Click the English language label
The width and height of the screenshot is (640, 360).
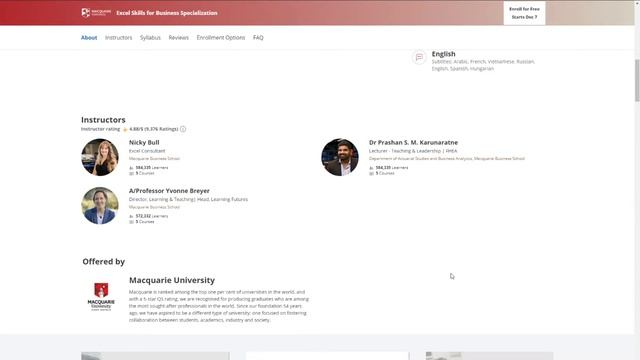pyautogui.click(x=444, y=54)
